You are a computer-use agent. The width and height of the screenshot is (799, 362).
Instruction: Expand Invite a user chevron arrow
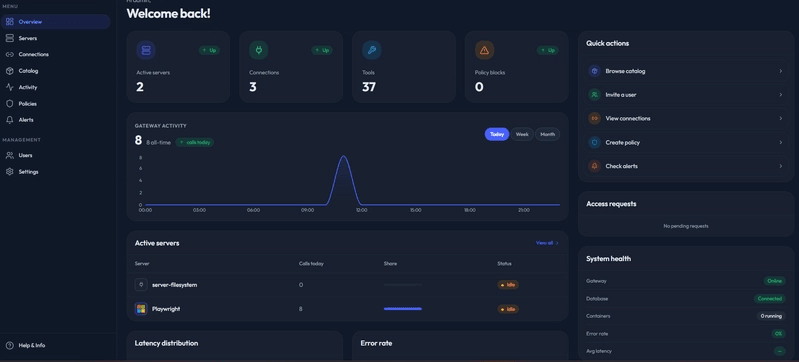coord(780,95)
